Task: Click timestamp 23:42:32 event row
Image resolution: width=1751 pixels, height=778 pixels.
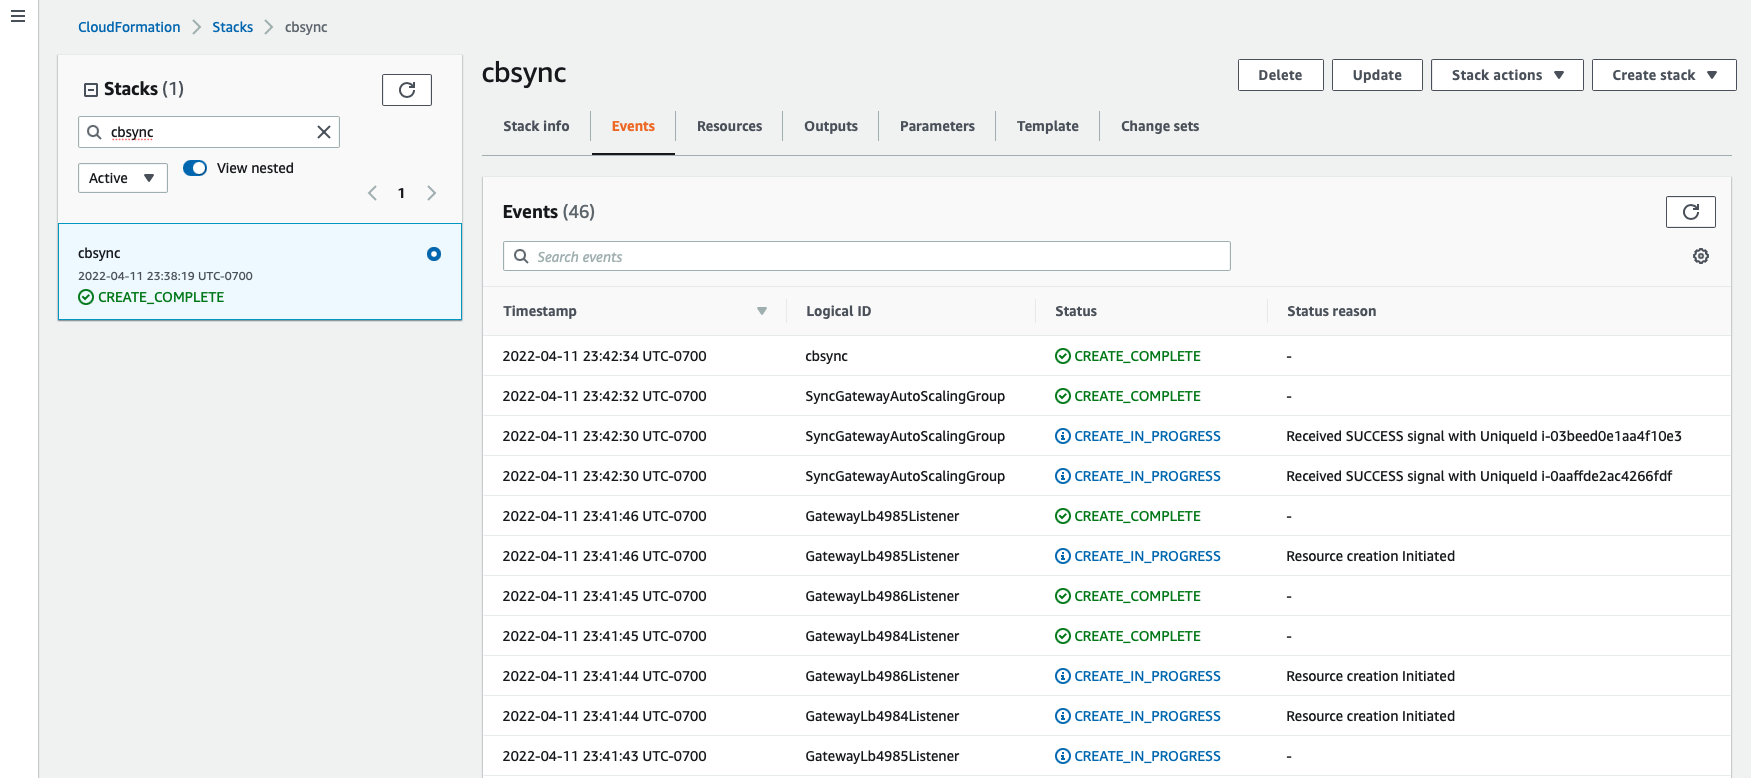Action: click(x=604, y=396)
